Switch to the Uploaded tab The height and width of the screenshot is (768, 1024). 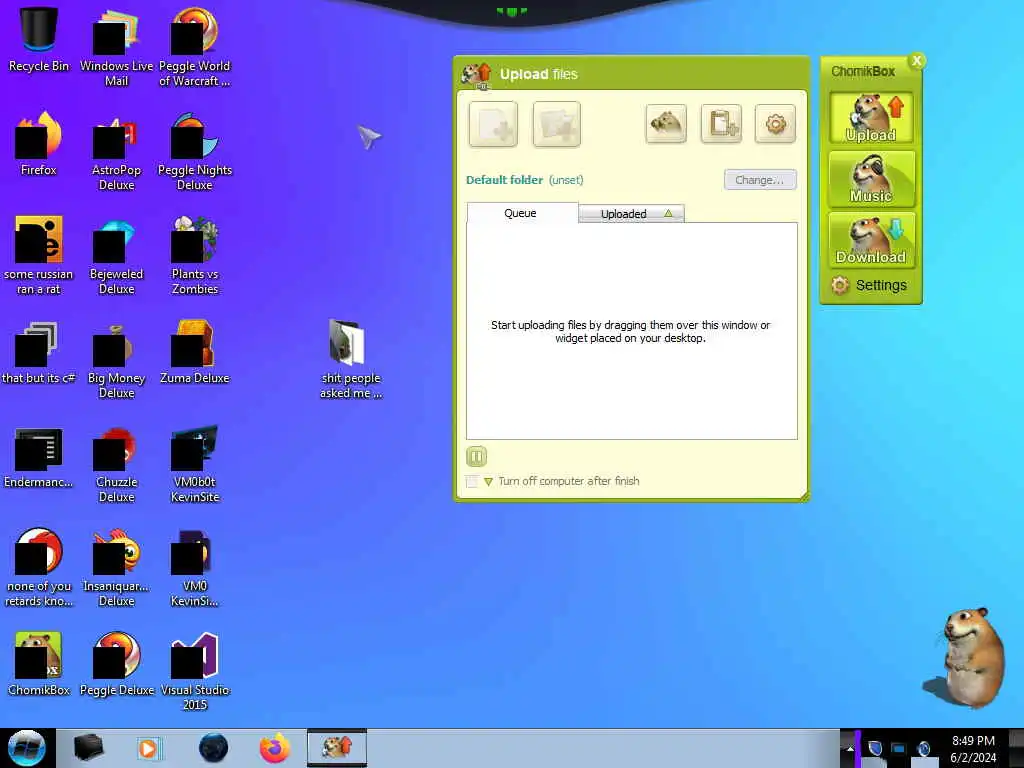pyautogui.click(x=632, y=214)
